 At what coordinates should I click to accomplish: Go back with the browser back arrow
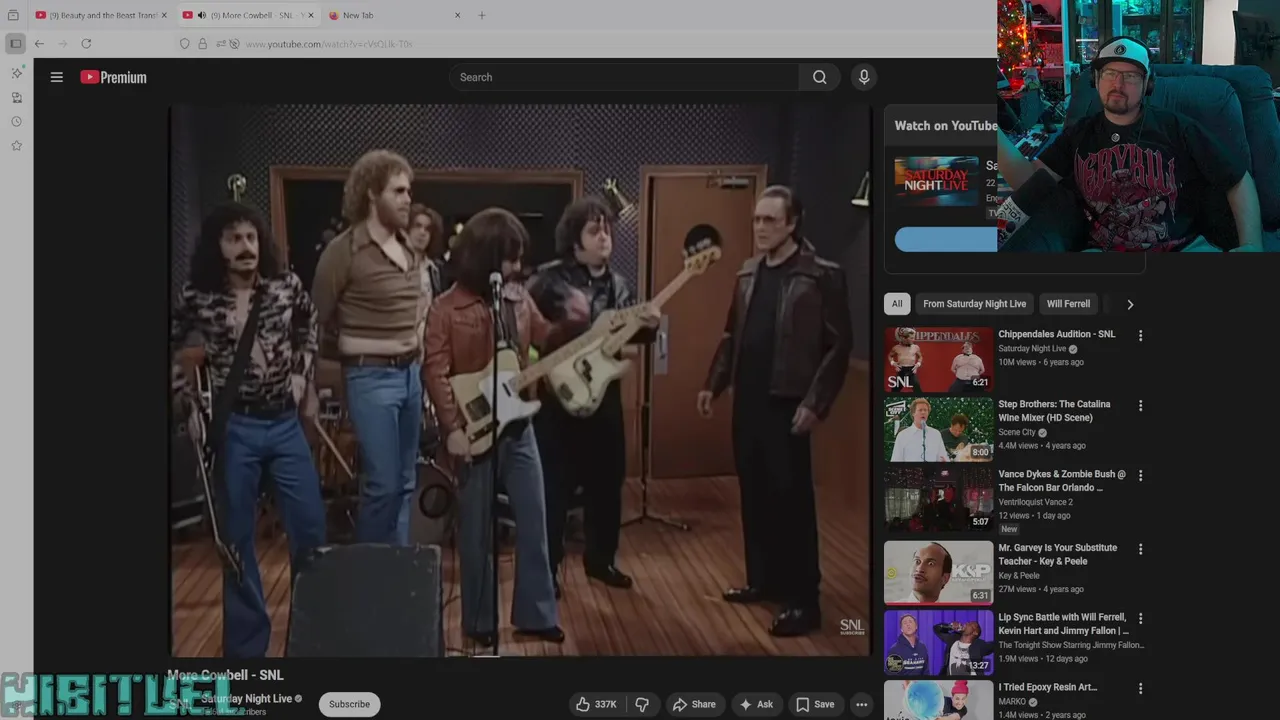(39, 44)
